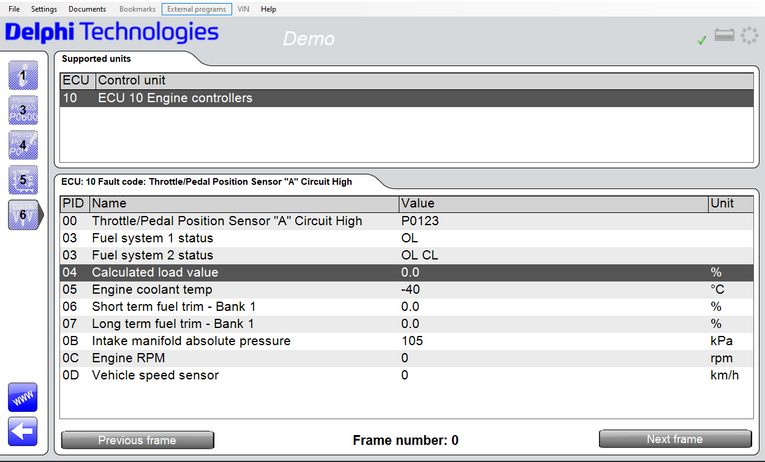Screen dimensions: 765x462
Task: Click the battery status icon
Action: point(724,37)
